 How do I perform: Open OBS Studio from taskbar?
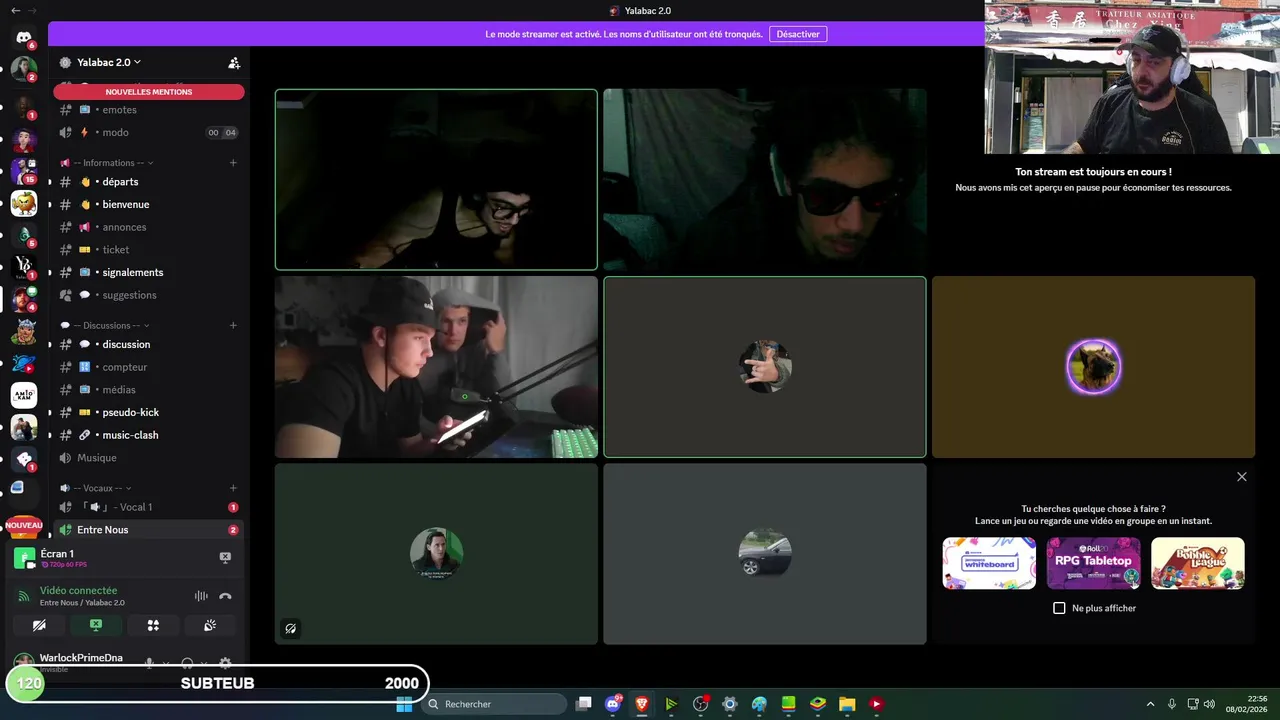(x=700, y=704)
